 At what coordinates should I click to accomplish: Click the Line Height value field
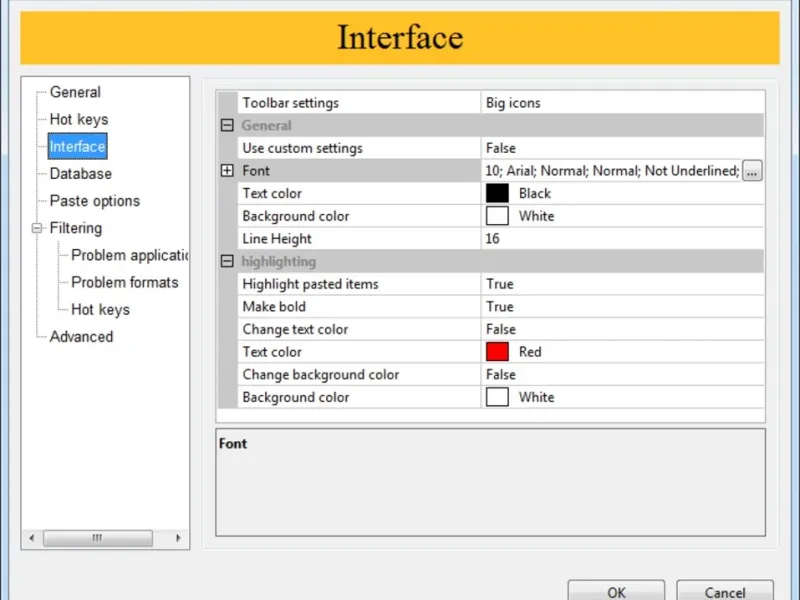pyautogui.click(x=620, y=239)
